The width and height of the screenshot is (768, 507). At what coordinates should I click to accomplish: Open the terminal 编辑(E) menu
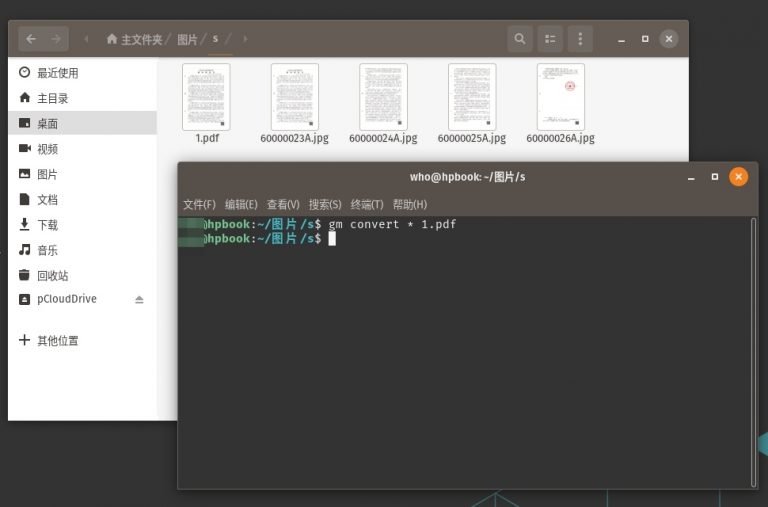click(x=241, y=204)
